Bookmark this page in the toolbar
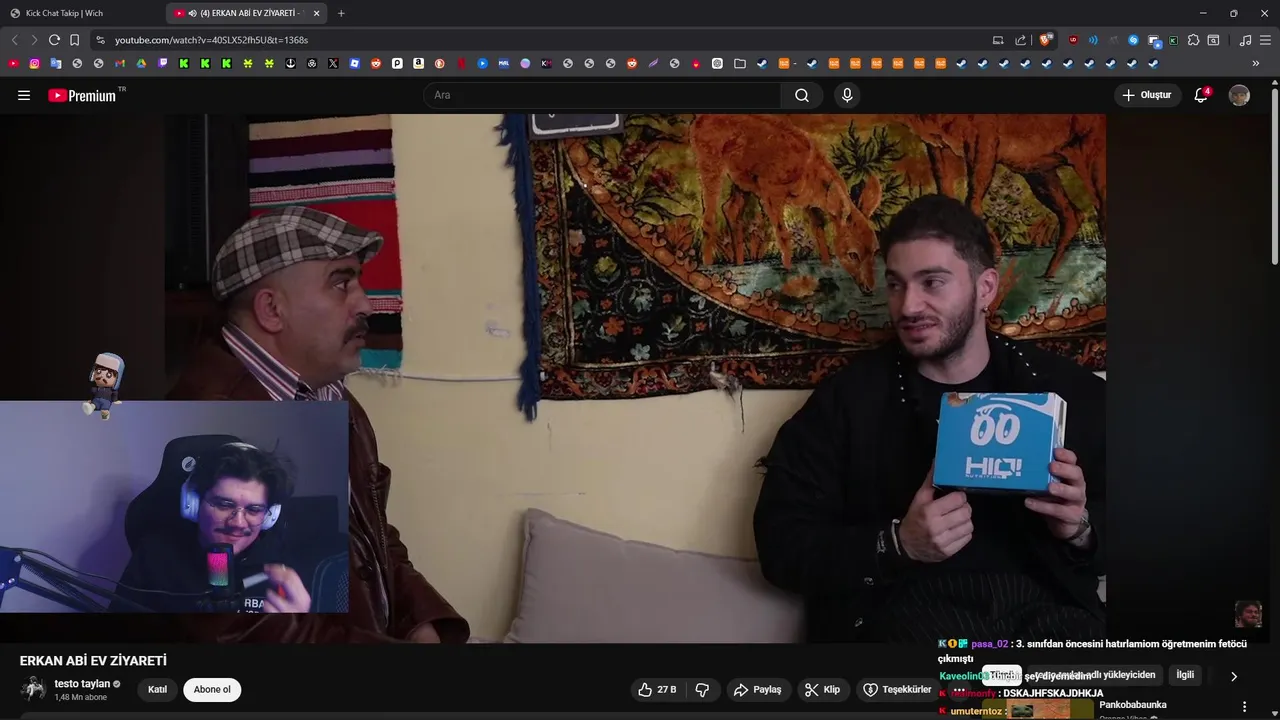This screenshot has width=1280, height=720. (74, 40)
